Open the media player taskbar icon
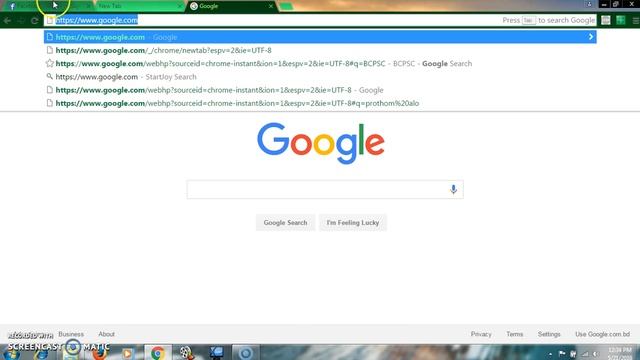 [127, 353]
